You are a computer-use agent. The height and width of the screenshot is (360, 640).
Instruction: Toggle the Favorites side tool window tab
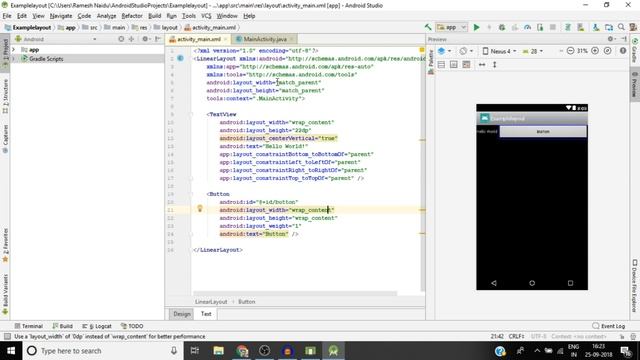coord(5,245)
